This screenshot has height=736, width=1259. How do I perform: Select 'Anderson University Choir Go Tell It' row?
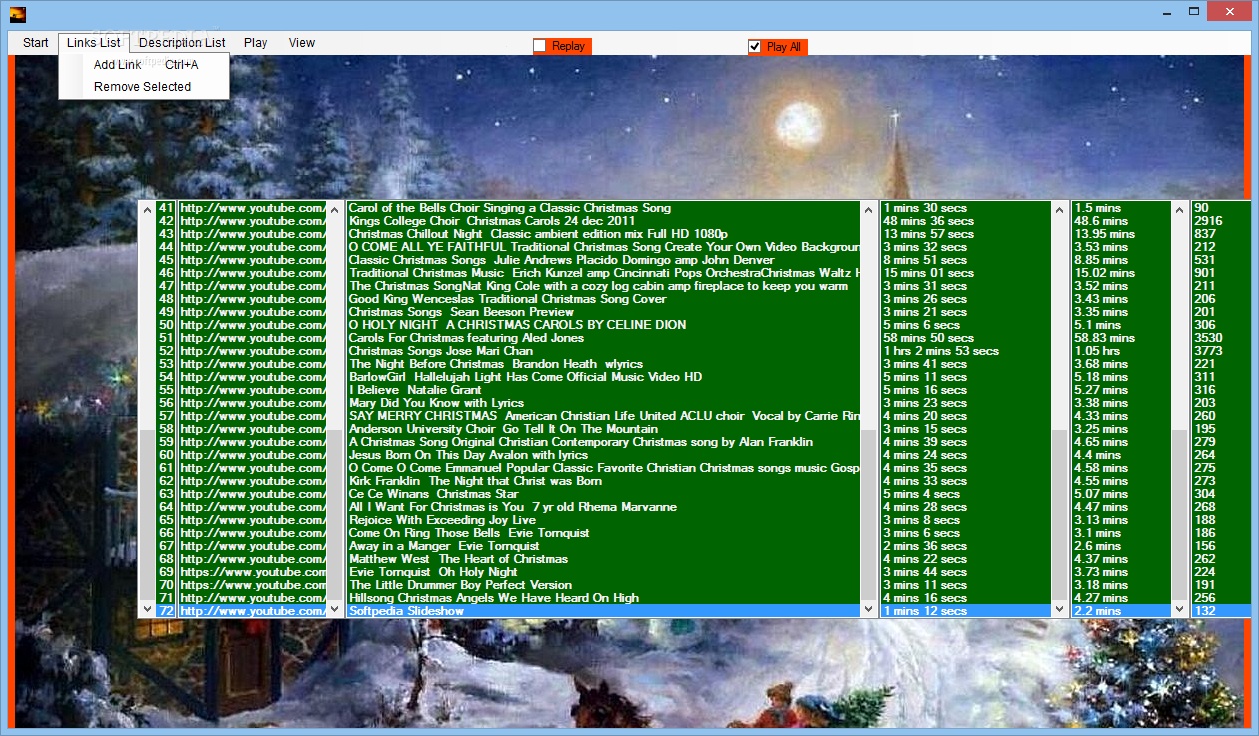pyautogui.click(x=603, y=429)
